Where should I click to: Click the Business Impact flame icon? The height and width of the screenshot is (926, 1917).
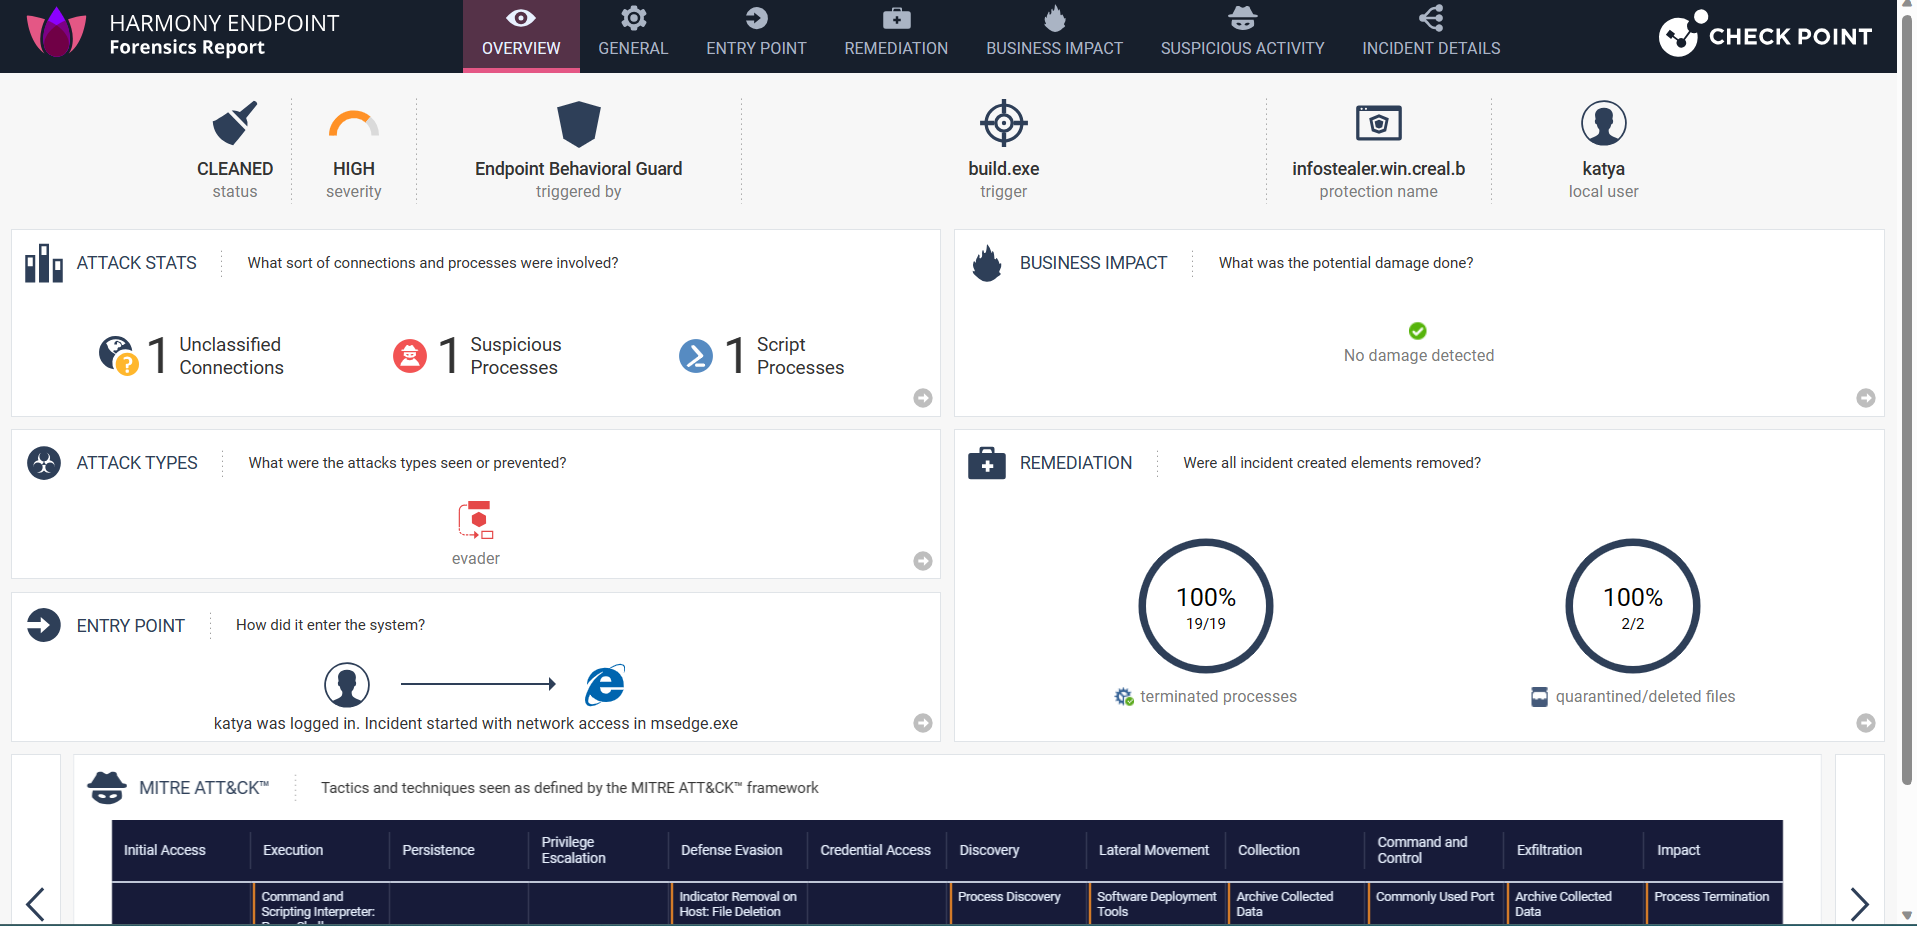pyautogui.click(x=987, y=263)
